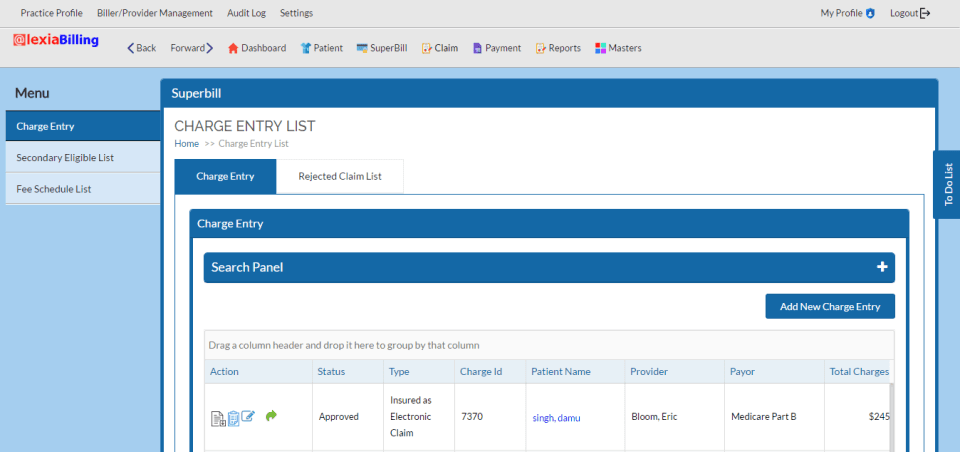Open the Payment module

(x=497, y=48)
